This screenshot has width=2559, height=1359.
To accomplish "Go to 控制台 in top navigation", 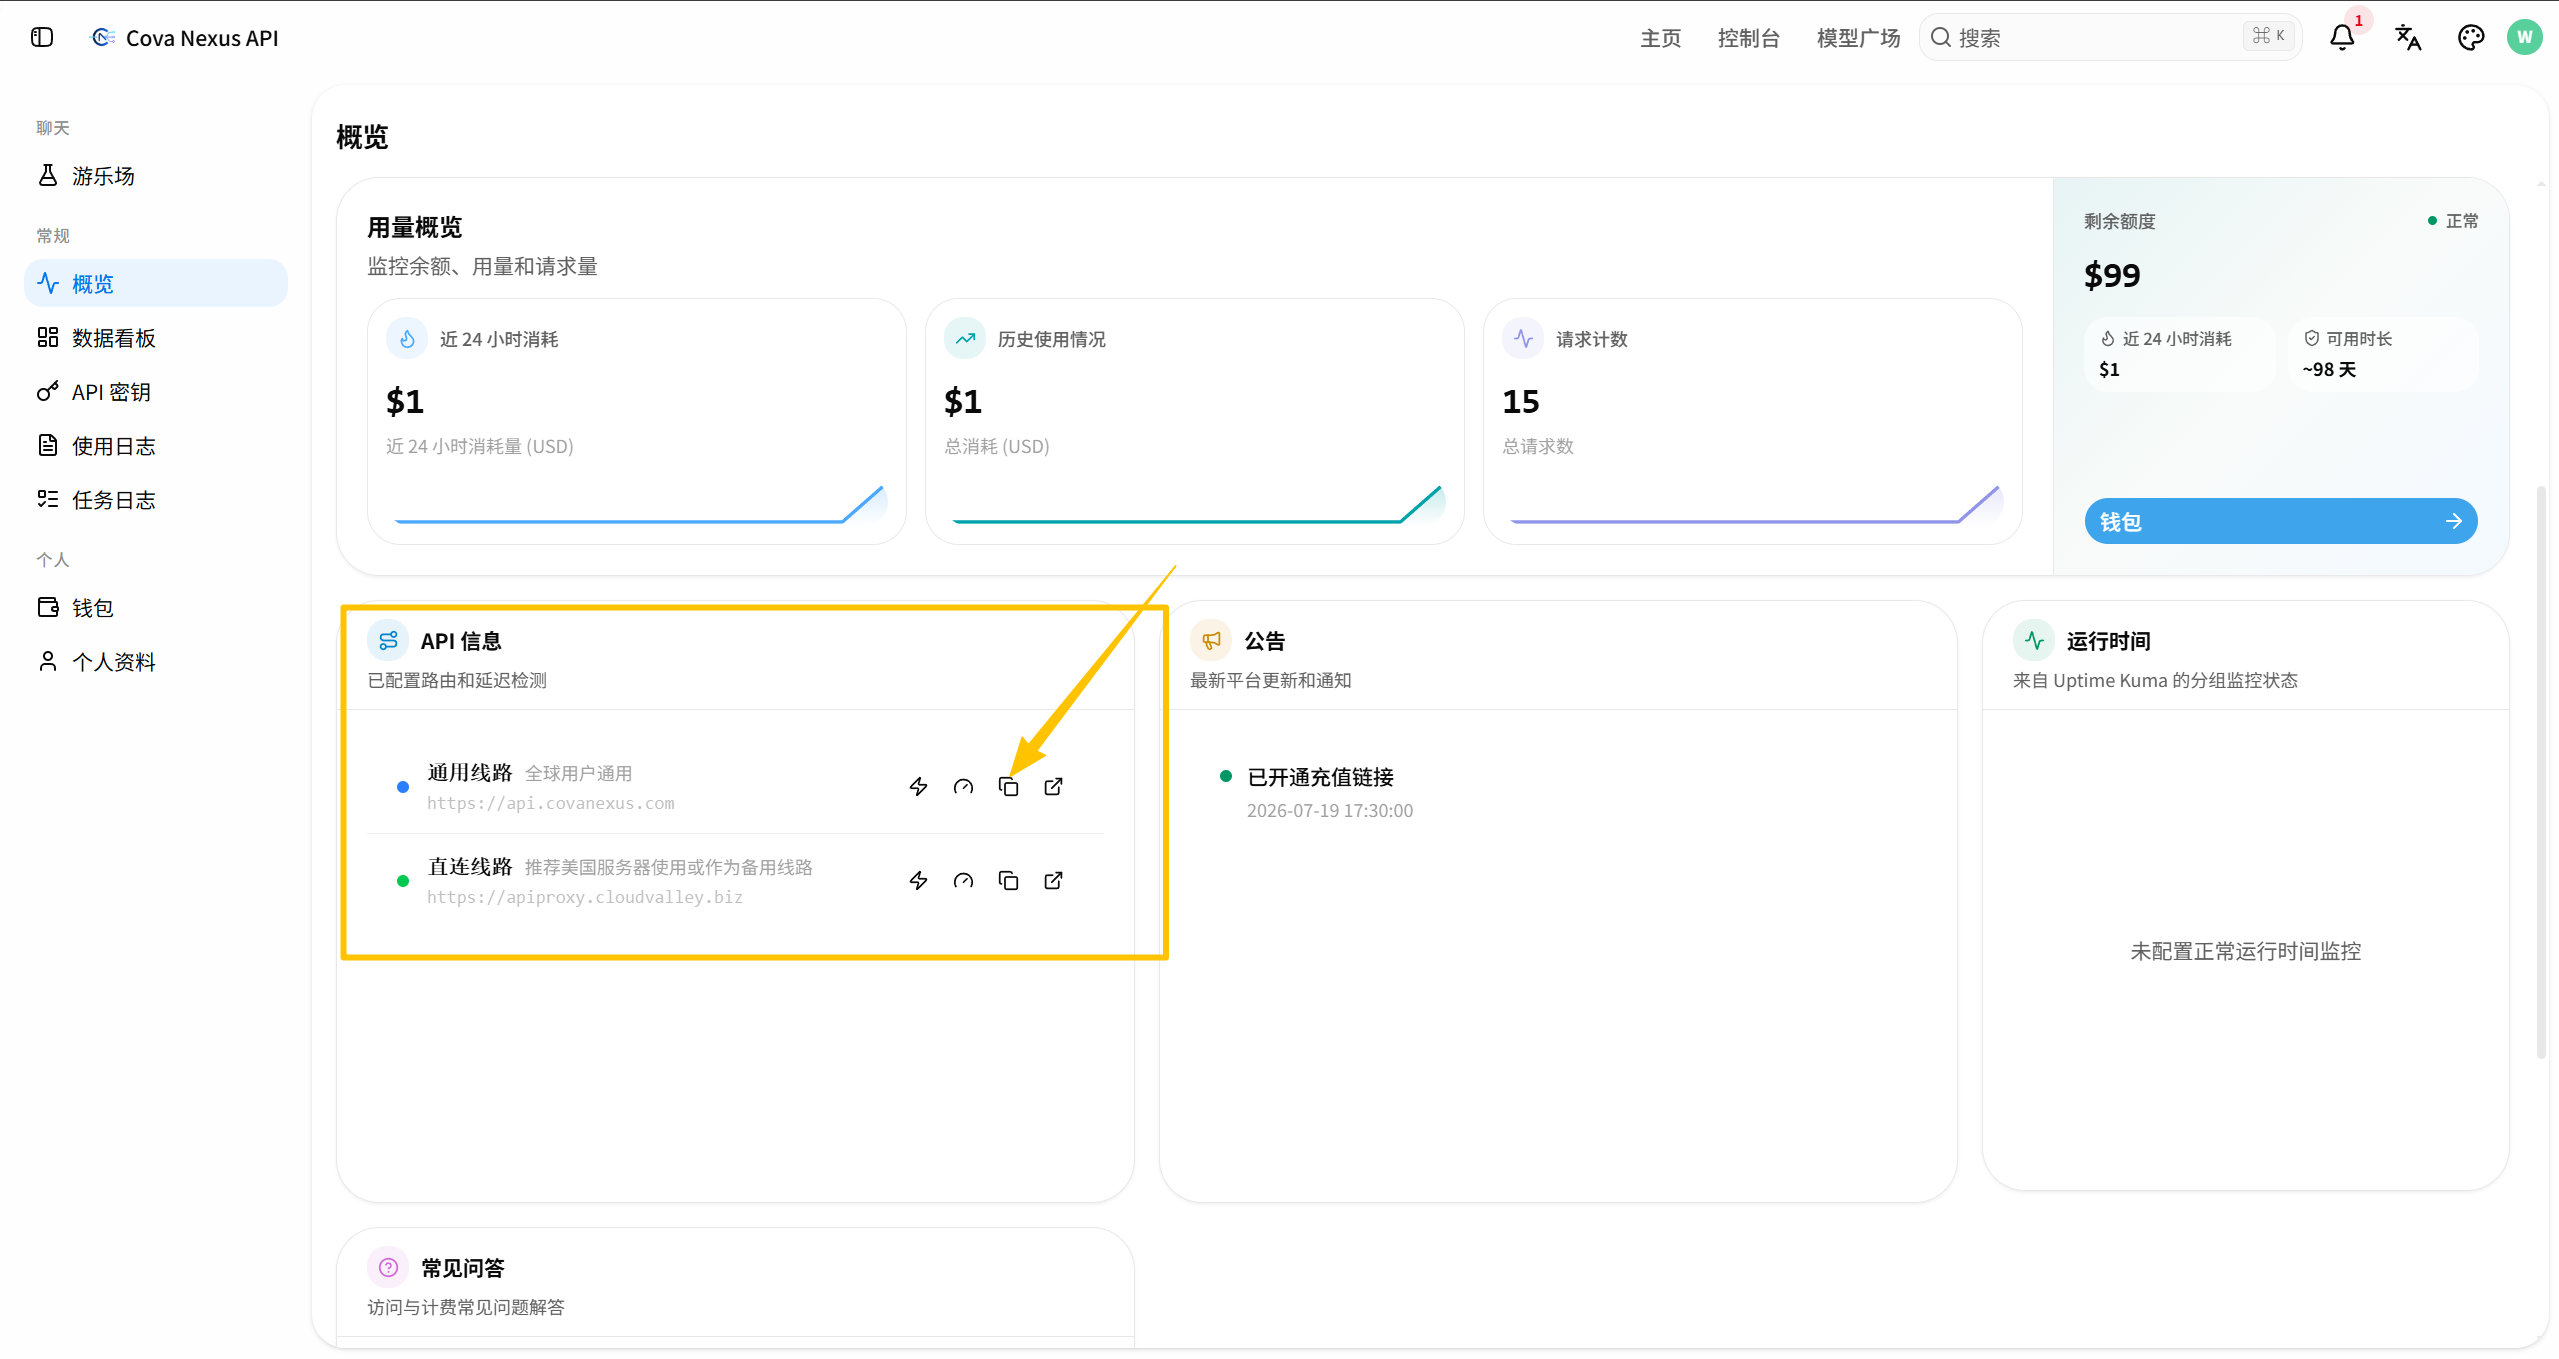I will (x=1748, y=38).
